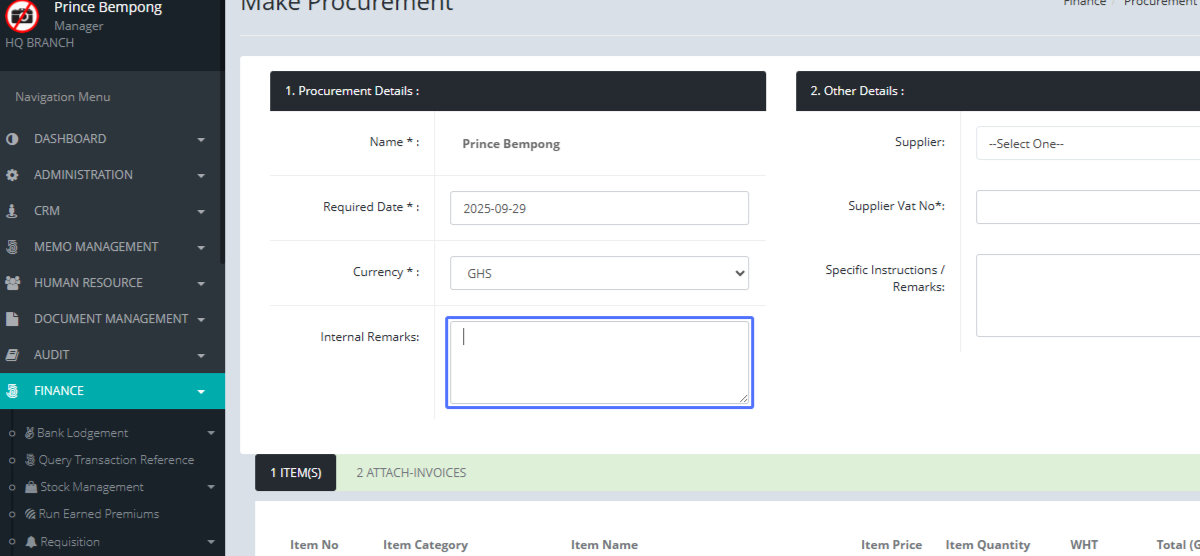1200x556 pixels.
Task: Click the Human Resource people icon
Action: 13,283
